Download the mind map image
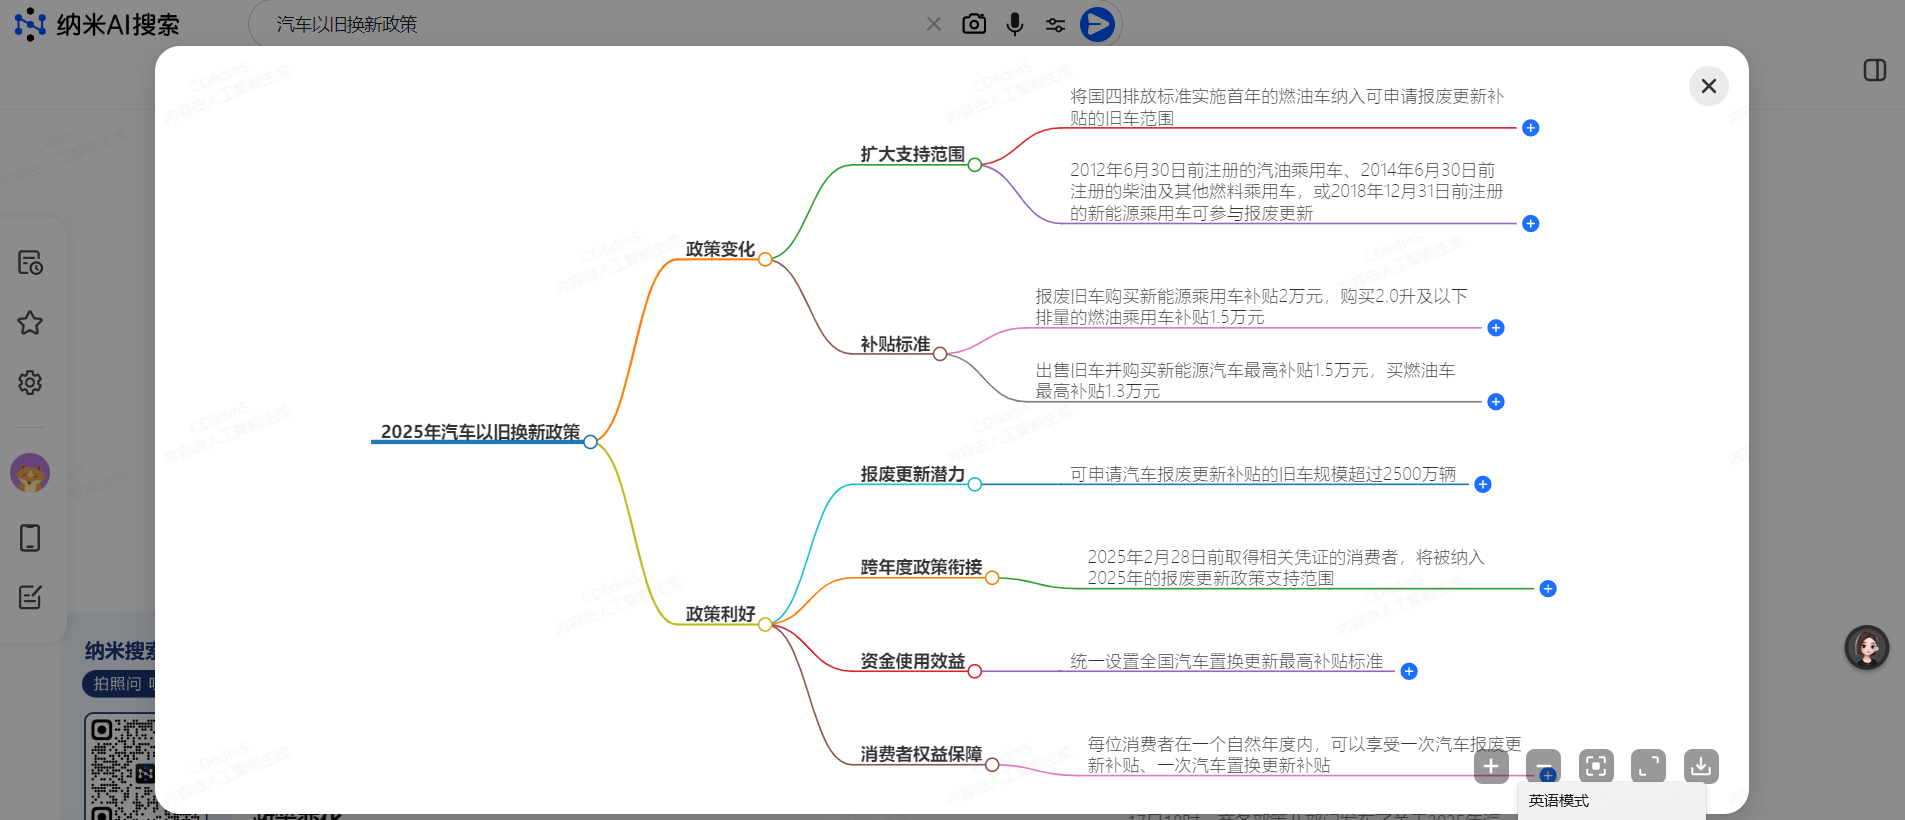The height and width of the screenshot is (820, 1905). pyautogui.click(x=1701, y=766)
